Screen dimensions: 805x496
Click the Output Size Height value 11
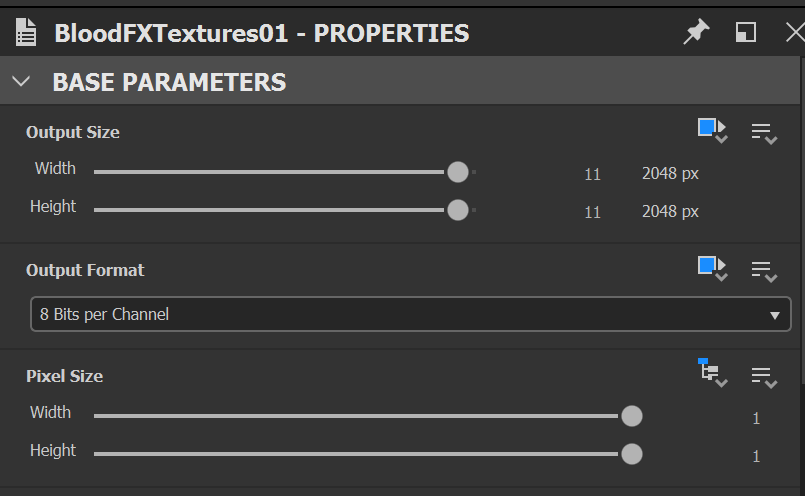592,212
